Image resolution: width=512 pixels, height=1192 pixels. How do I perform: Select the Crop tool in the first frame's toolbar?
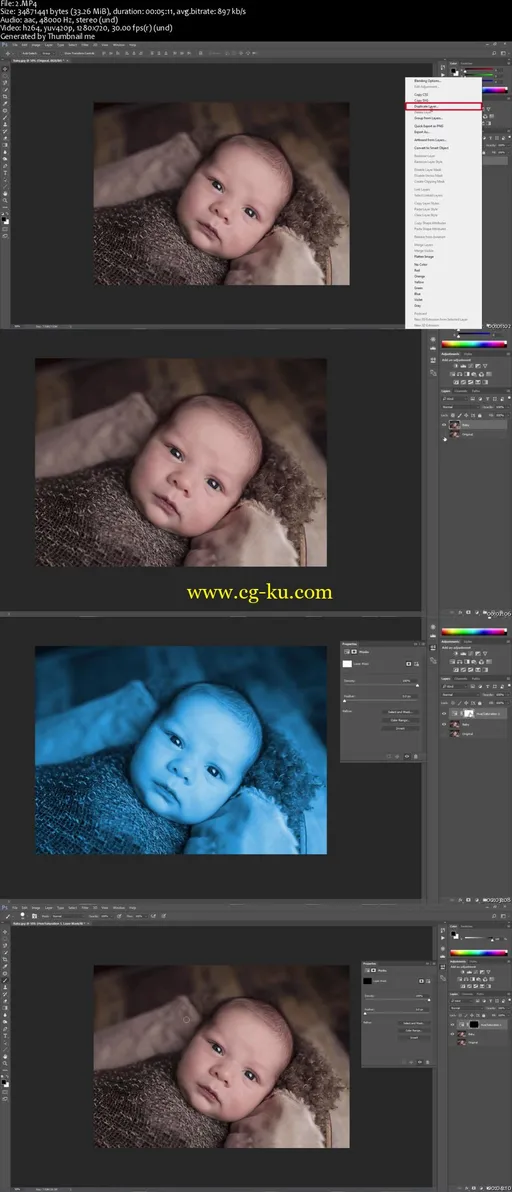click(x=5, y=97)
